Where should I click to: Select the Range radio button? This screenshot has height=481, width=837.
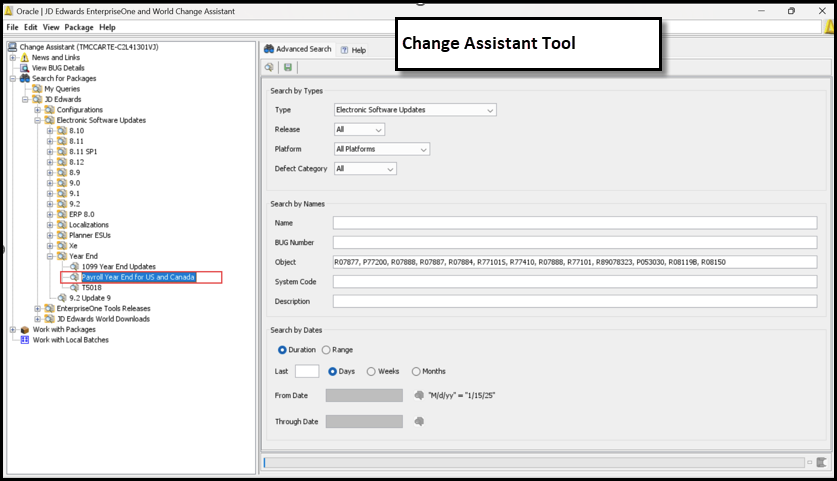coord(326,350)
